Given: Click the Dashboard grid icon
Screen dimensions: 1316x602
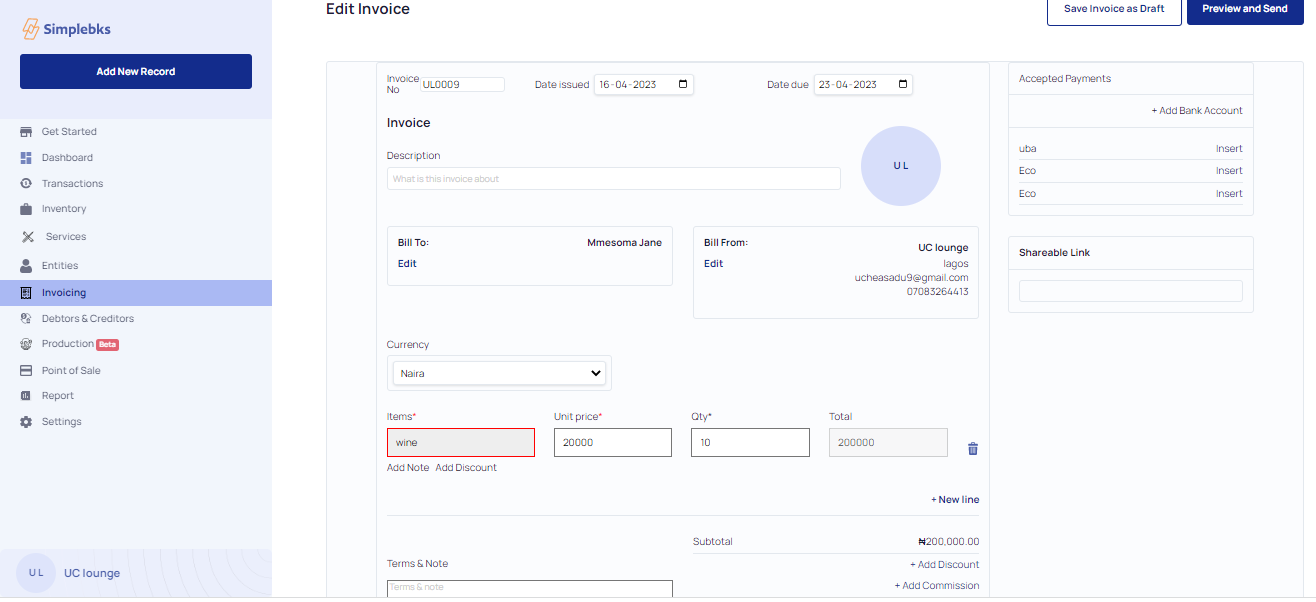Looking at the screenshot, I should pos(27,158).
